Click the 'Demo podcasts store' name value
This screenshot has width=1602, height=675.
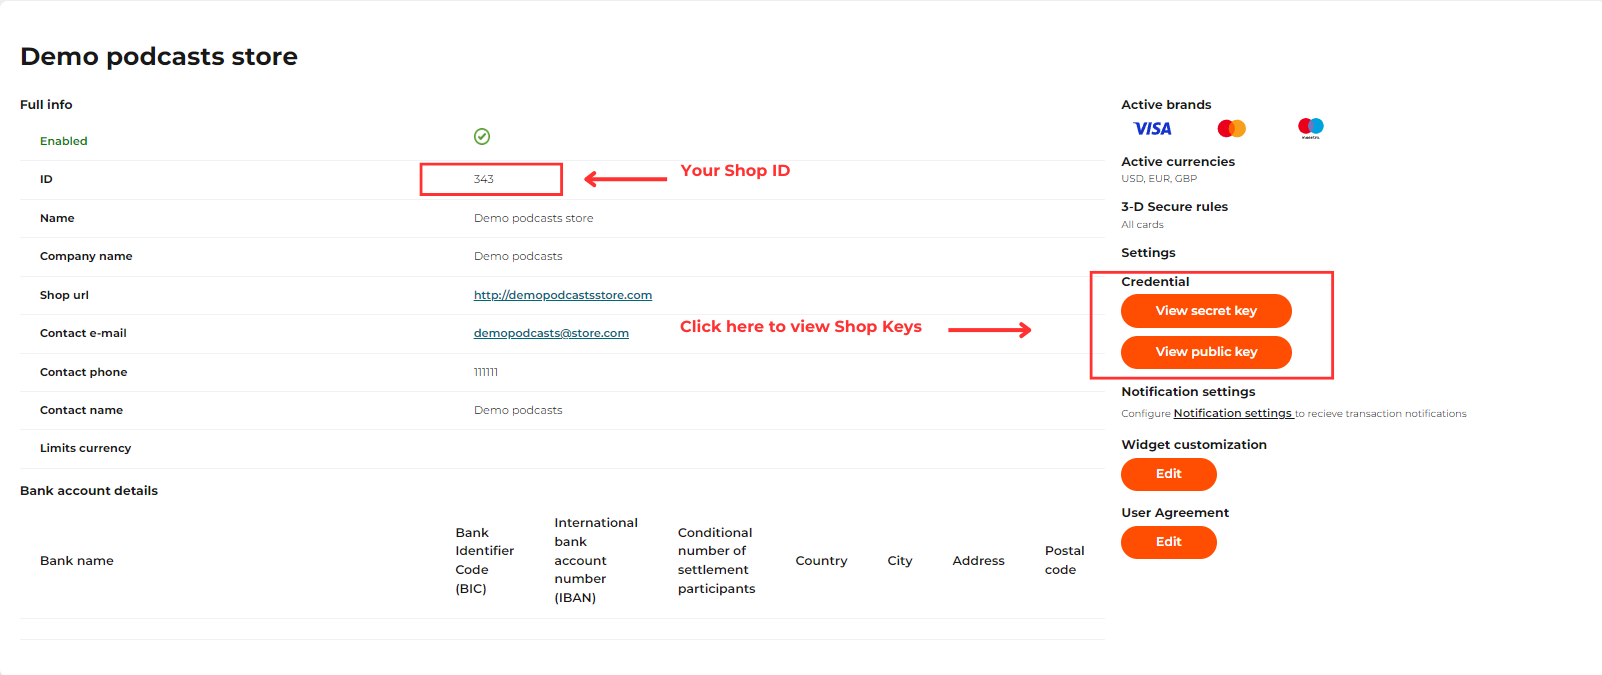[x=534, y=218]
